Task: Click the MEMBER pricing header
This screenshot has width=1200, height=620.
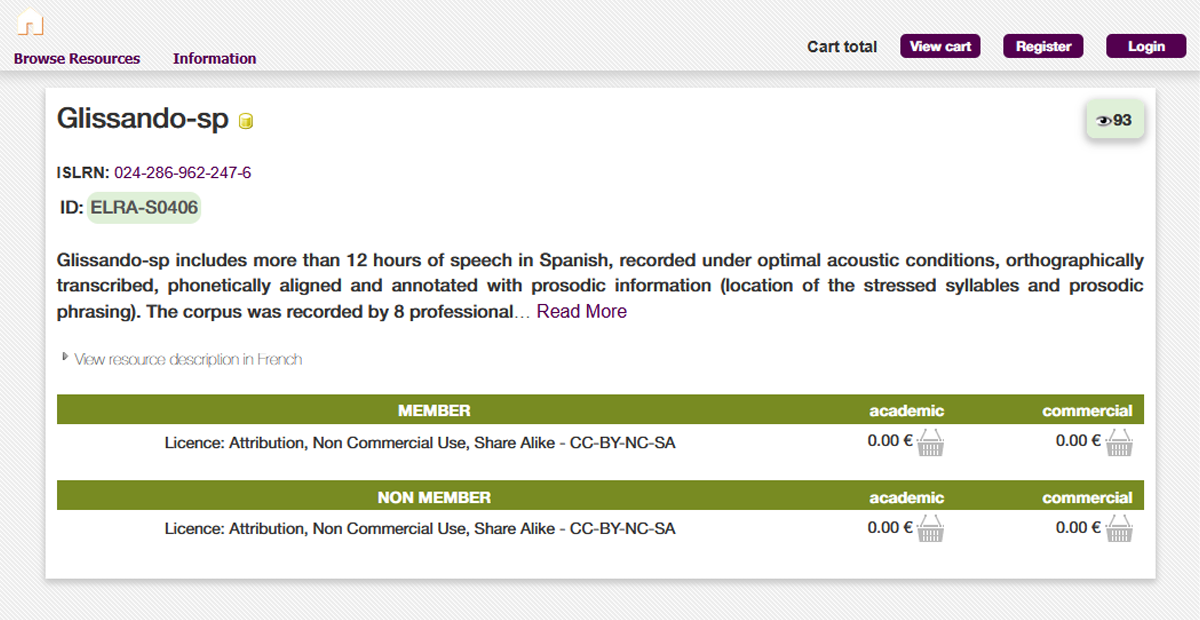Action: coord(434,410)
